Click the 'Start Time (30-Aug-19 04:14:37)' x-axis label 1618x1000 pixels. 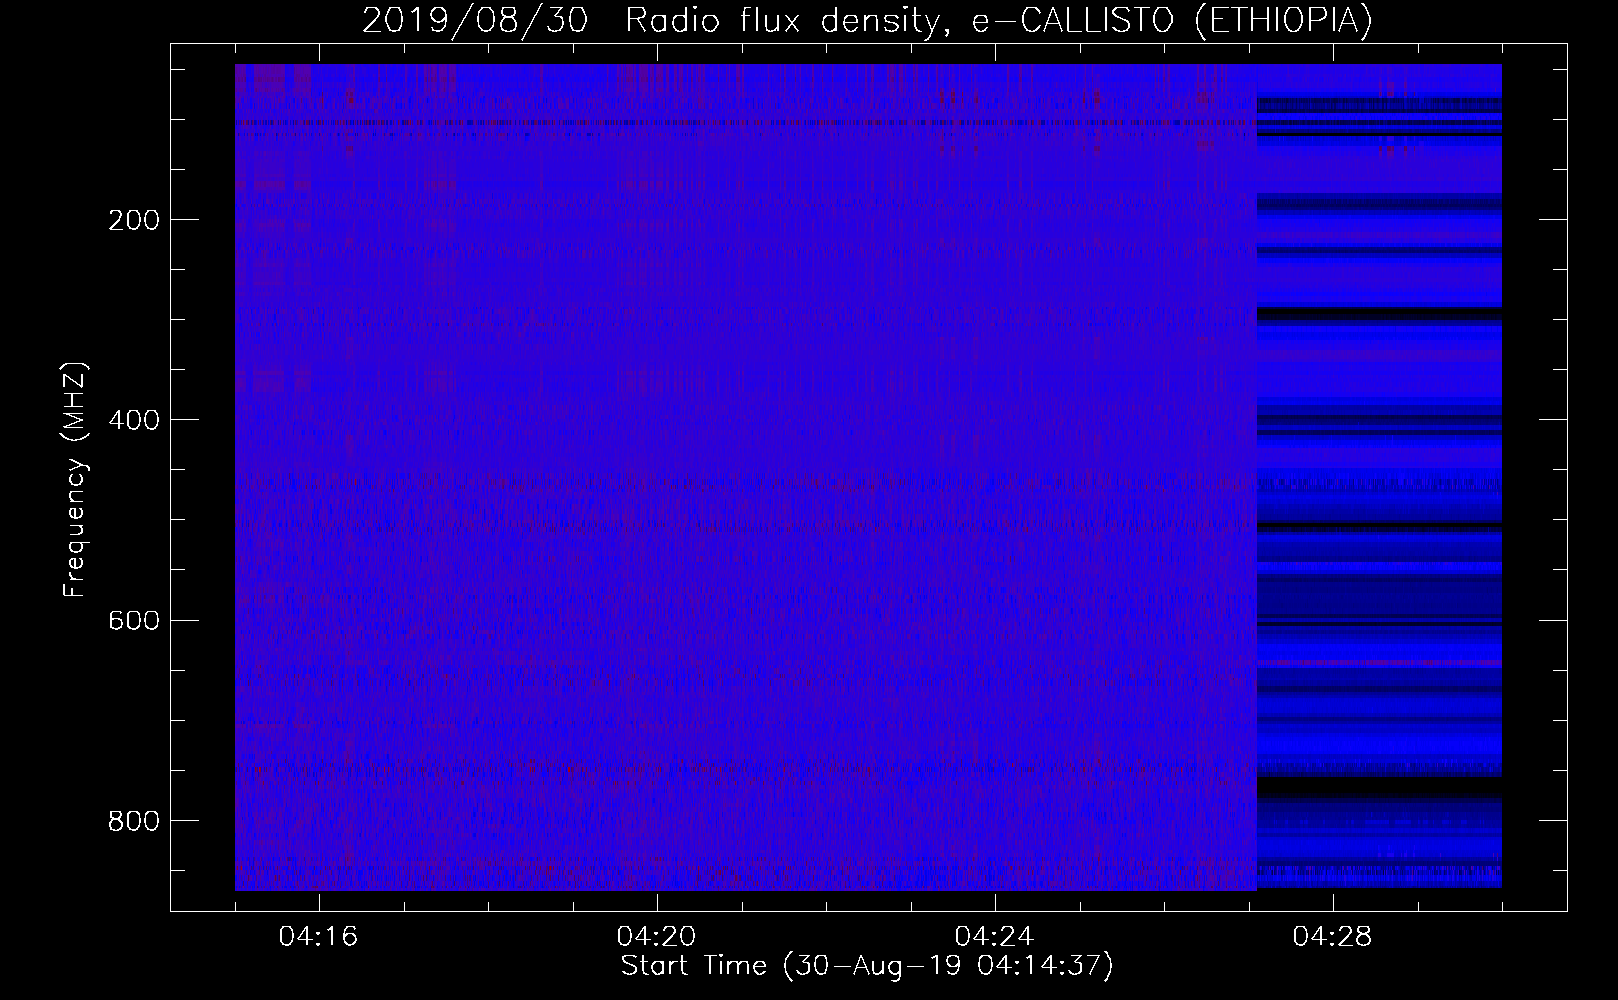pyautogui.click(x=867, y=966)
